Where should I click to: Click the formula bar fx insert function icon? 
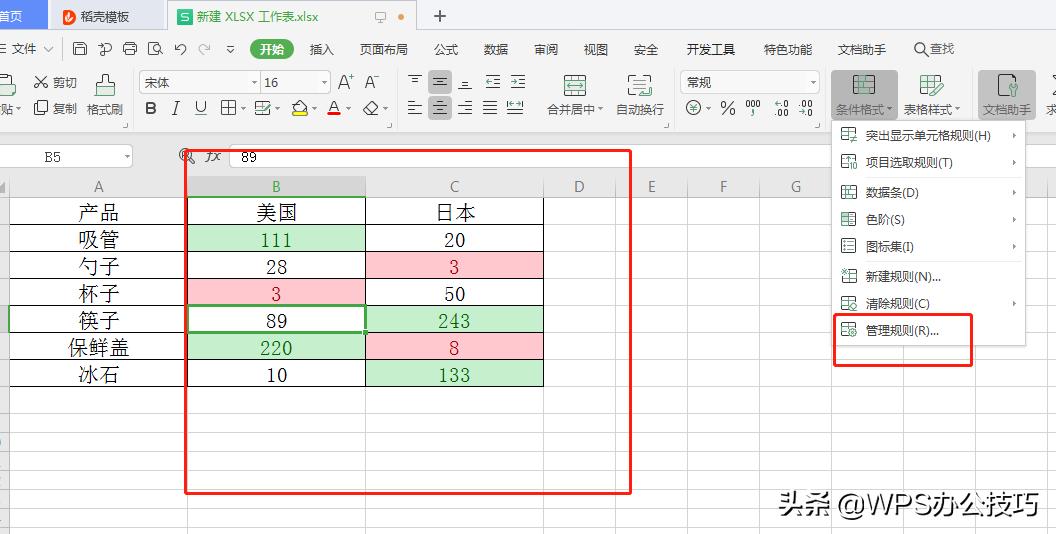click(213, 156)
